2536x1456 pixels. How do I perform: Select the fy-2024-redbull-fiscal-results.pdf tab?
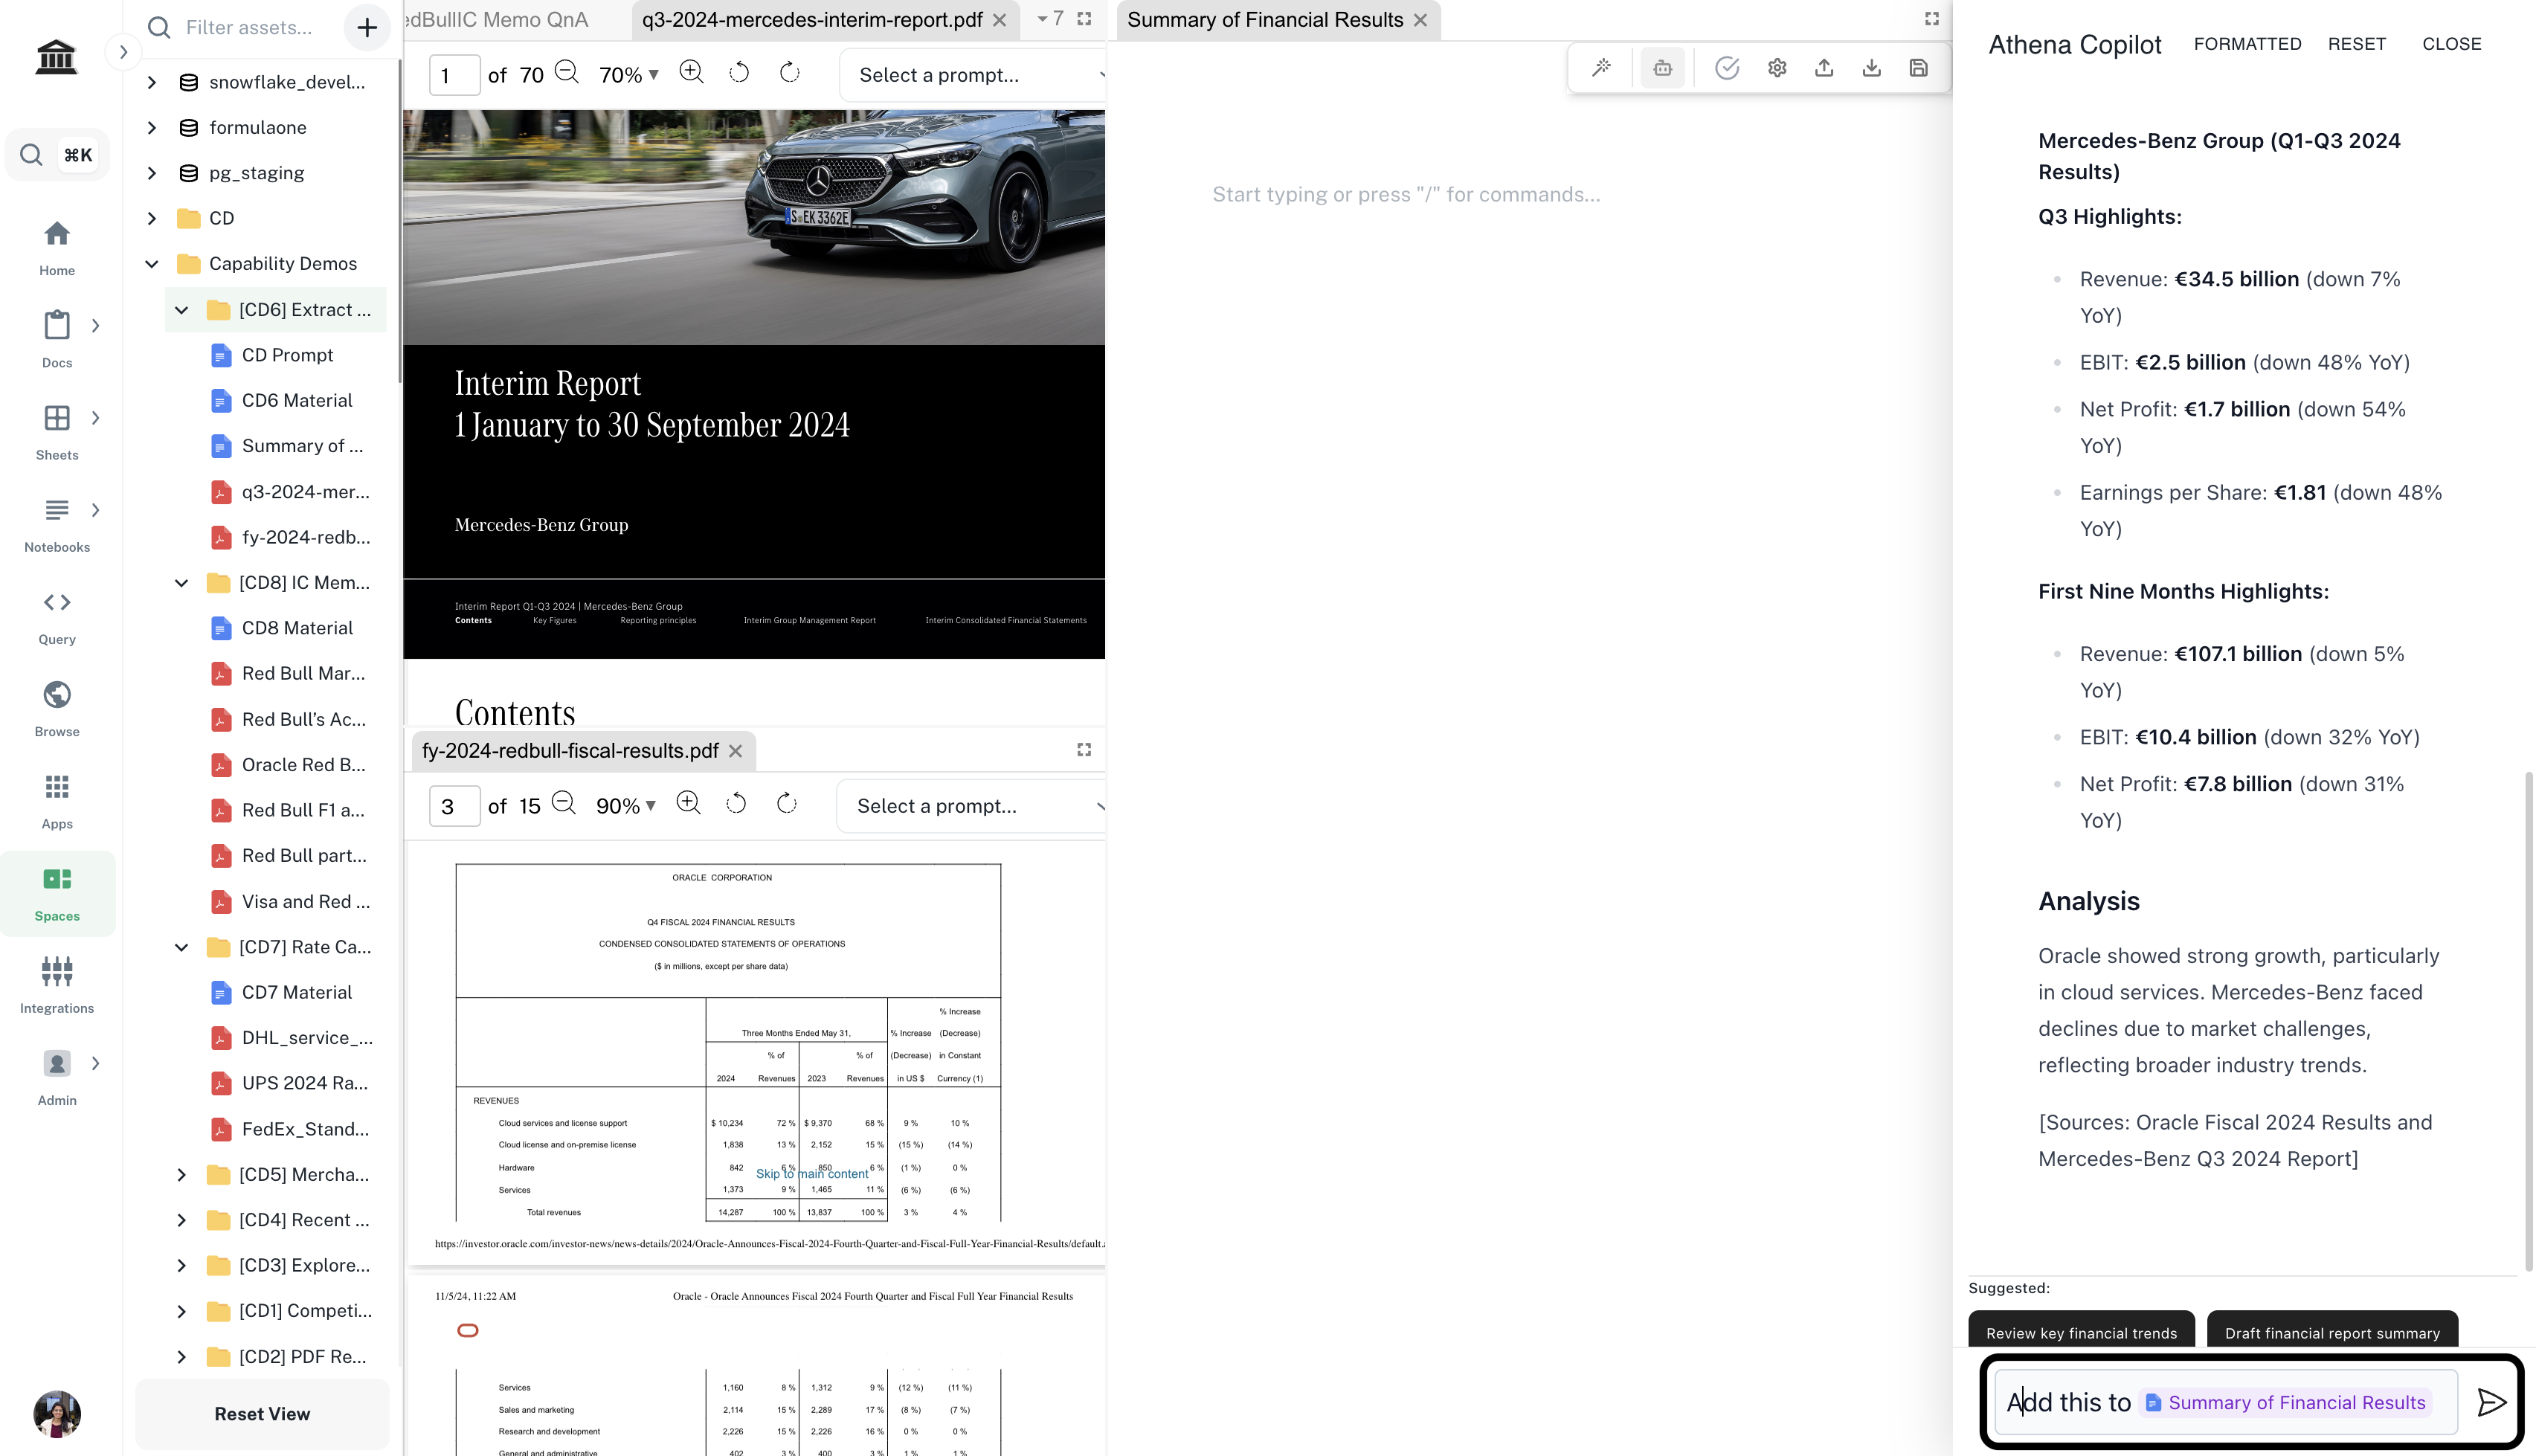(570, 751)
